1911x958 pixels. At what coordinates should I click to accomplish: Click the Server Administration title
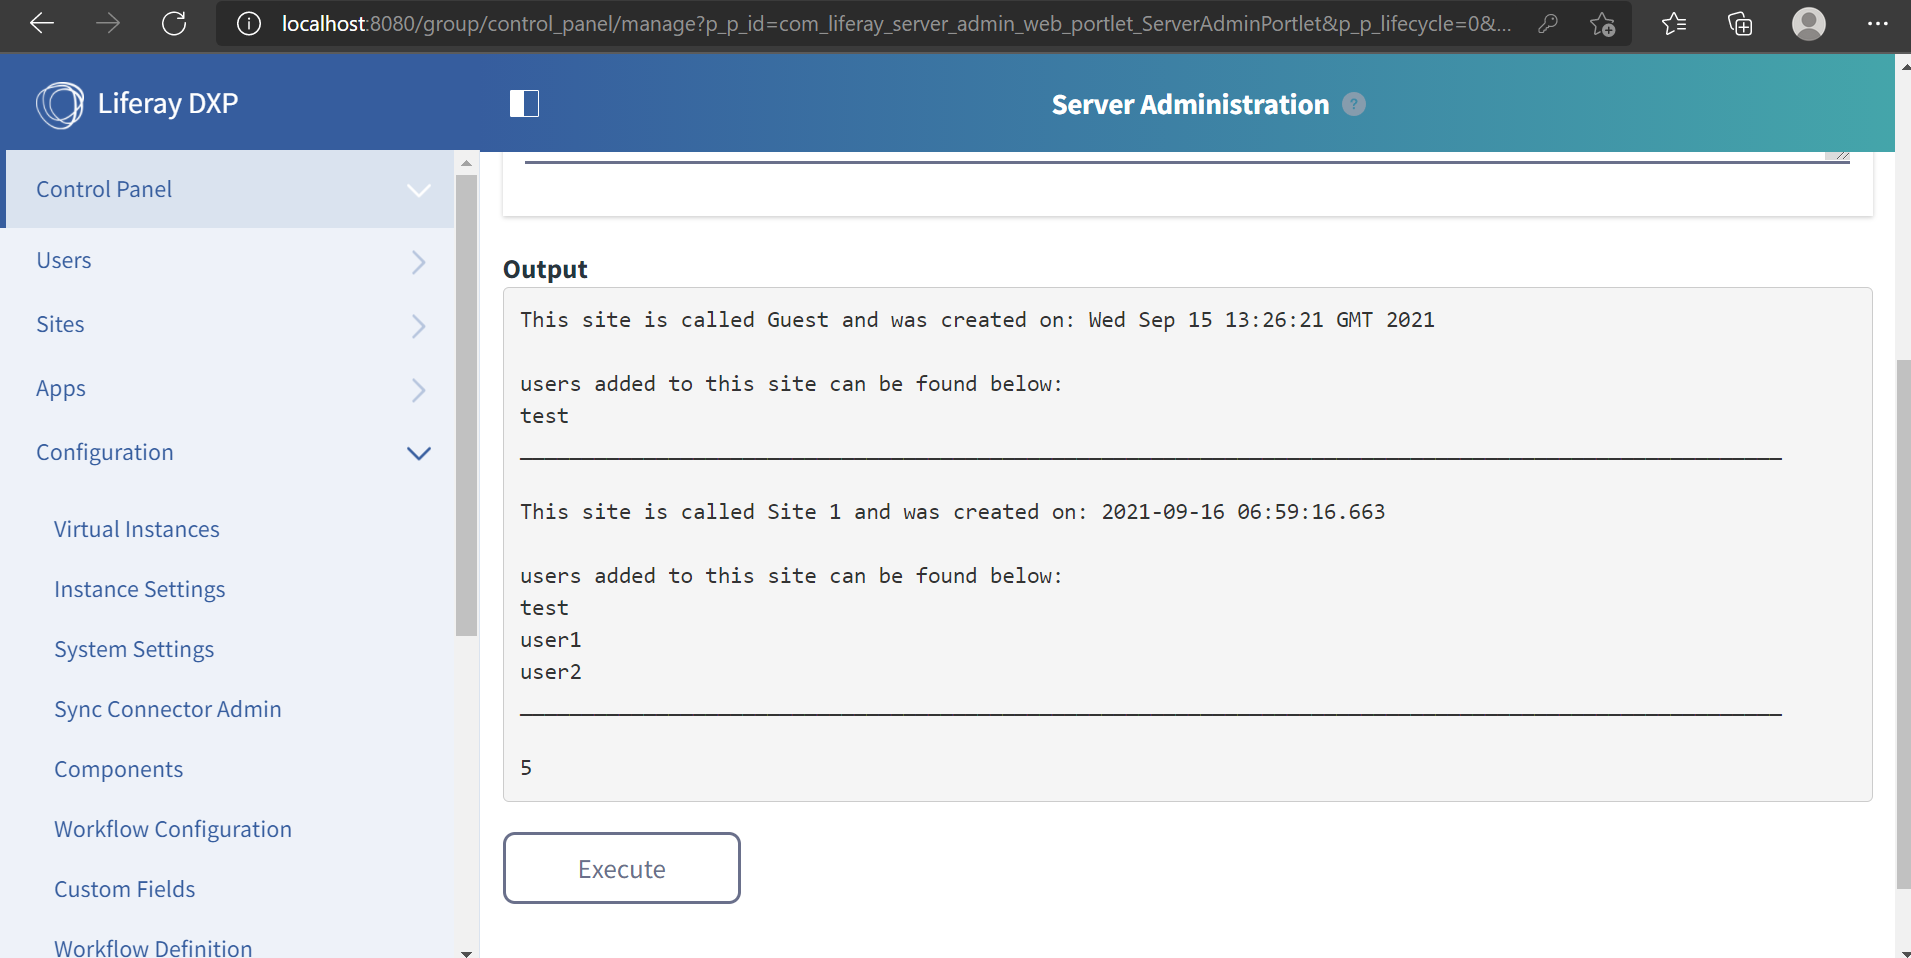pos(1190,104)
